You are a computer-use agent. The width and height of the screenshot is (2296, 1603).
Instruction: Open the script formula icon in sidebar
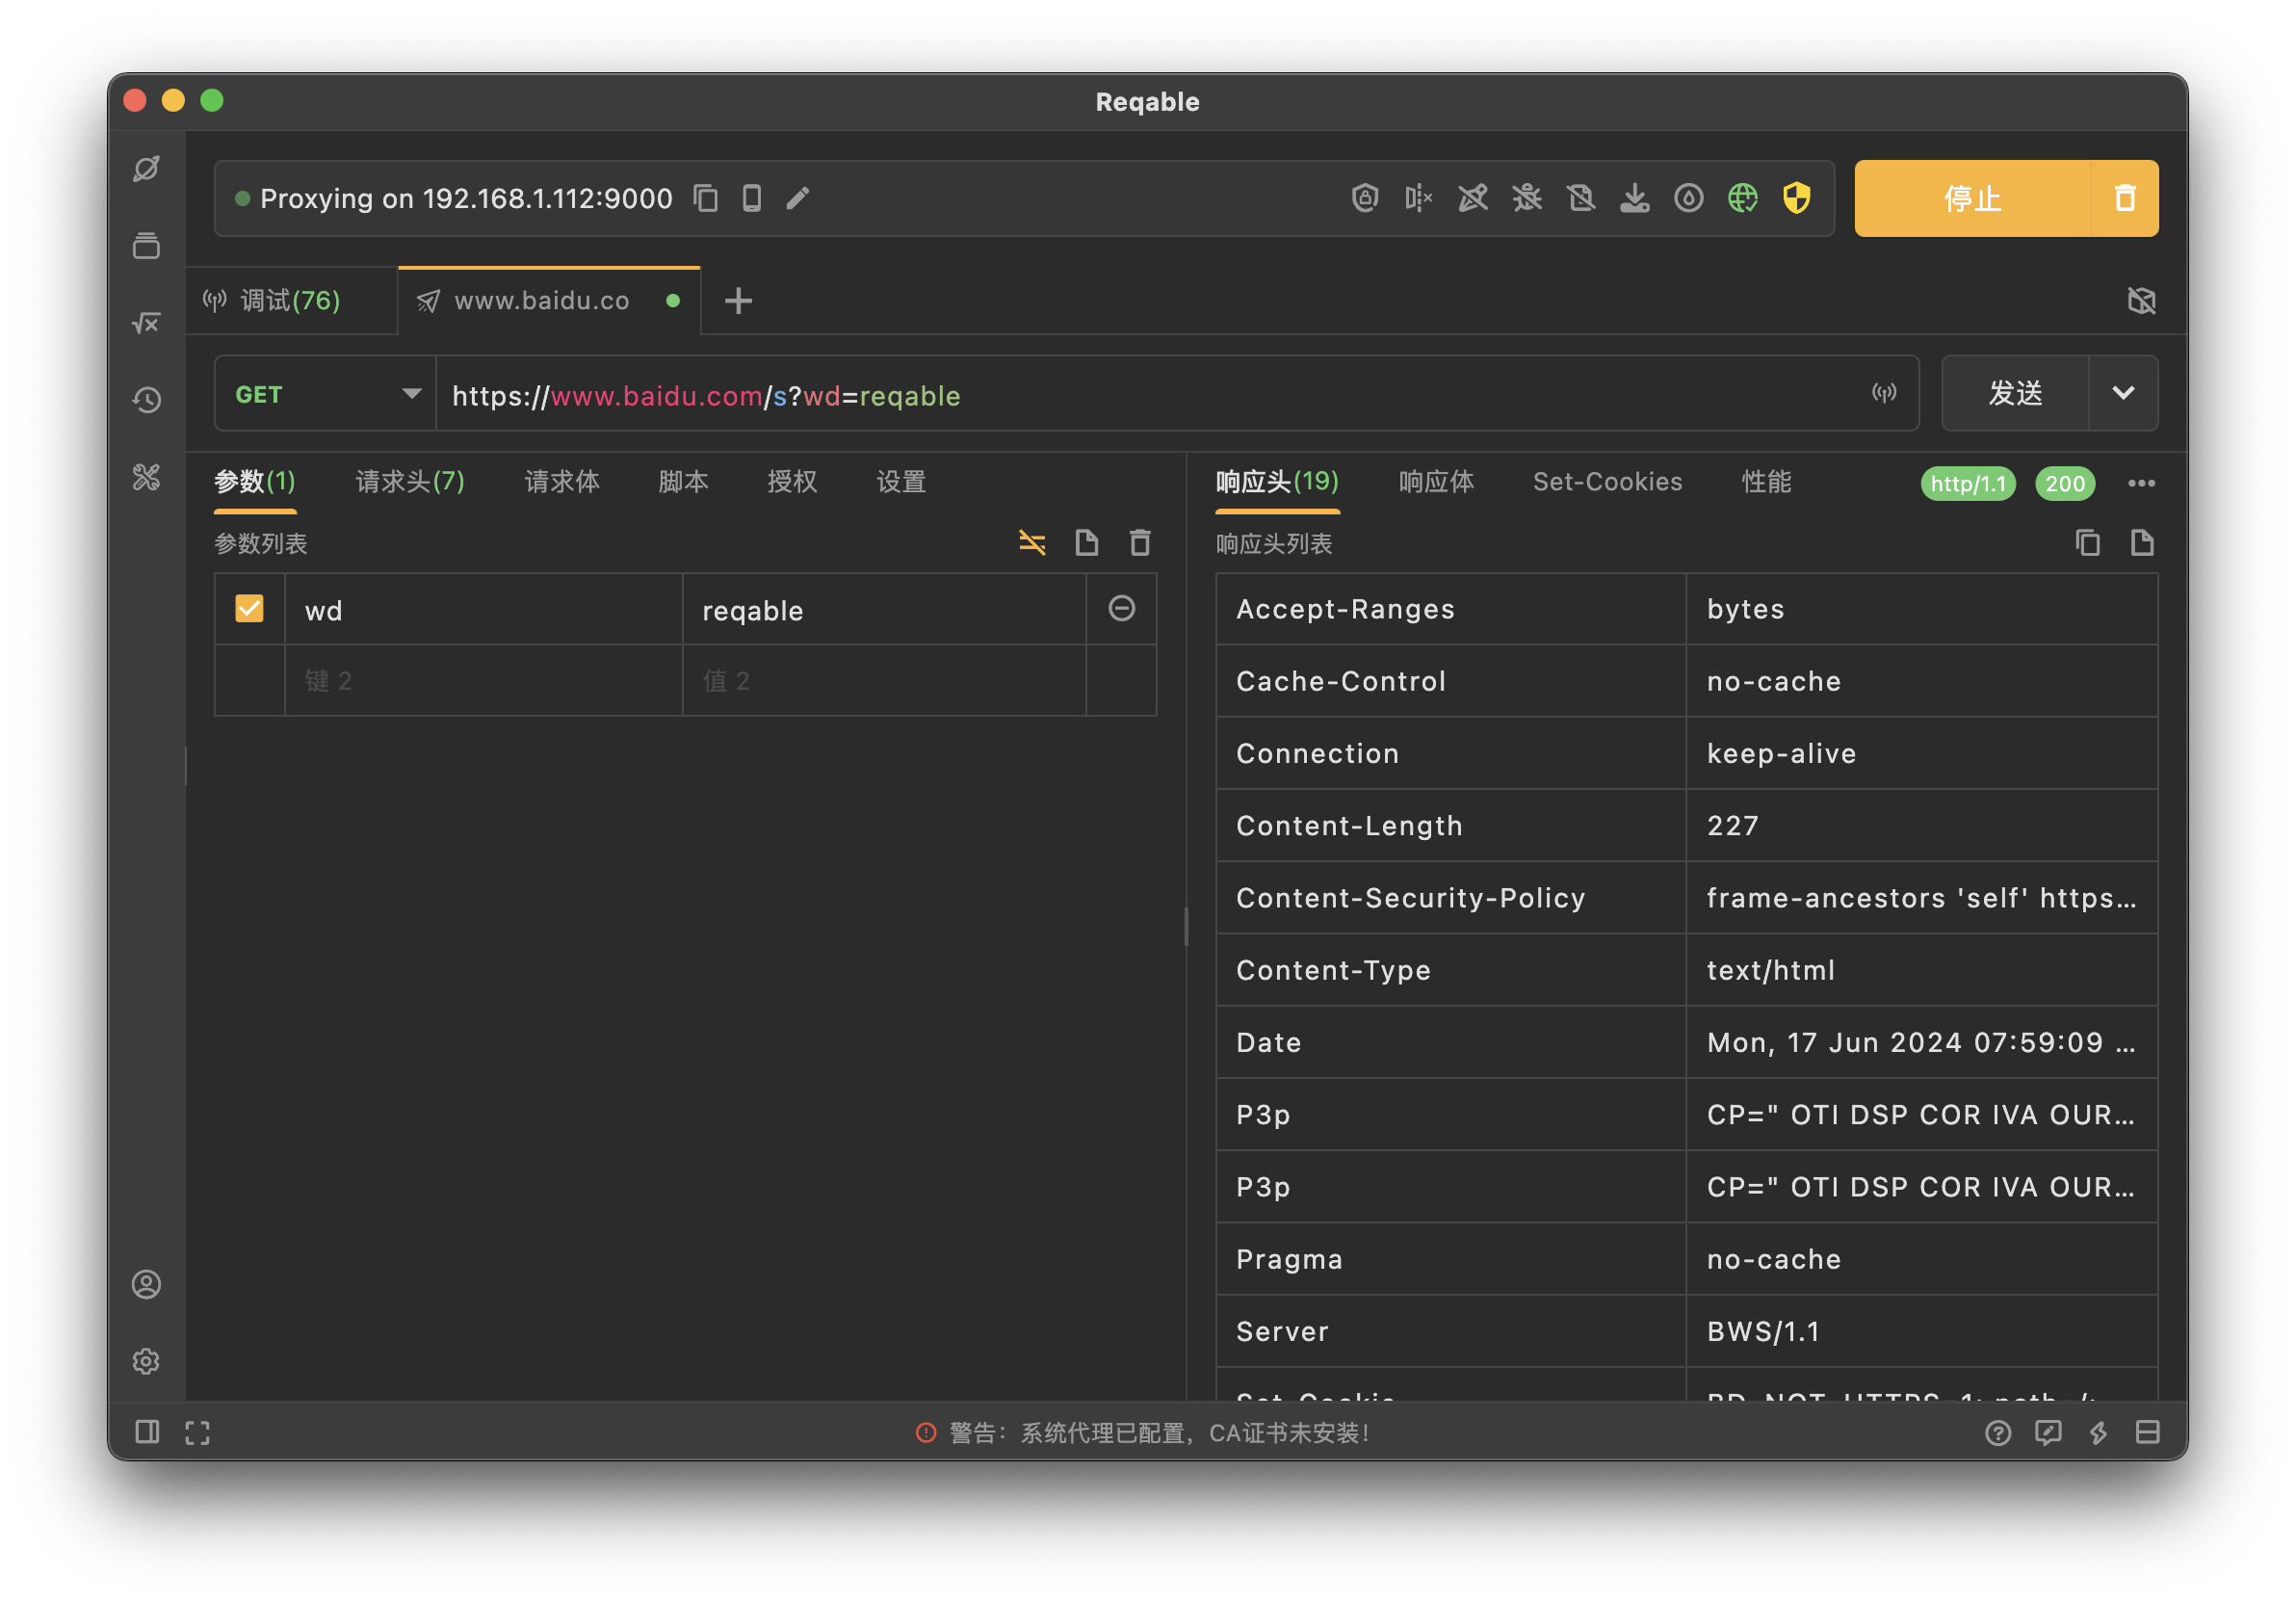(146, 323)
